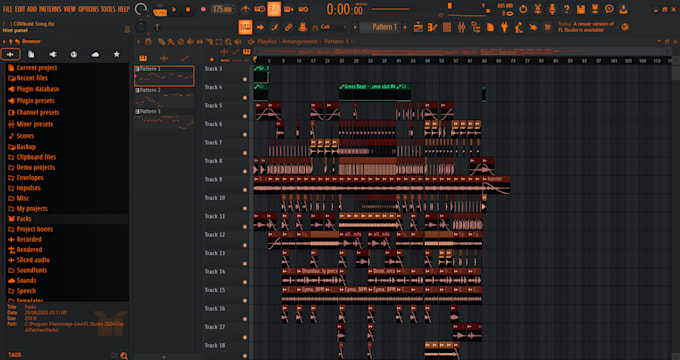The image size is (680, 360).
Task: Click the undo history circular arrow icon
Action: pos(523,9)
